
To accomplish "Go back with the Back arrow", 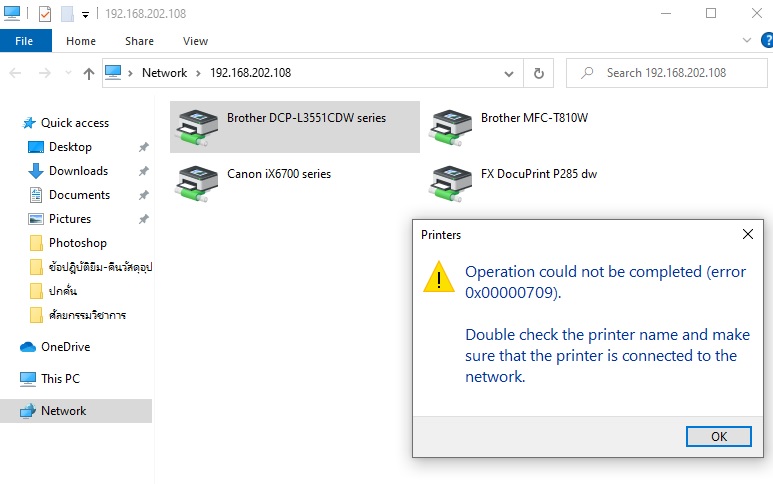I will (x=15, y=73).
